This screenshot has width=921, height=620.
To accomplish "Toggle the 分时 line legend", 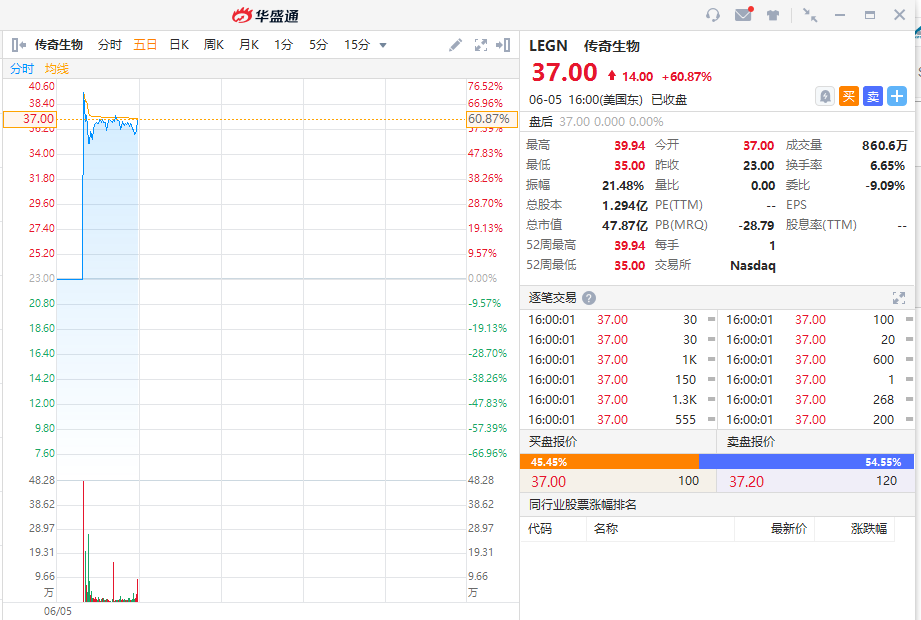I will [x=22, y=69].
